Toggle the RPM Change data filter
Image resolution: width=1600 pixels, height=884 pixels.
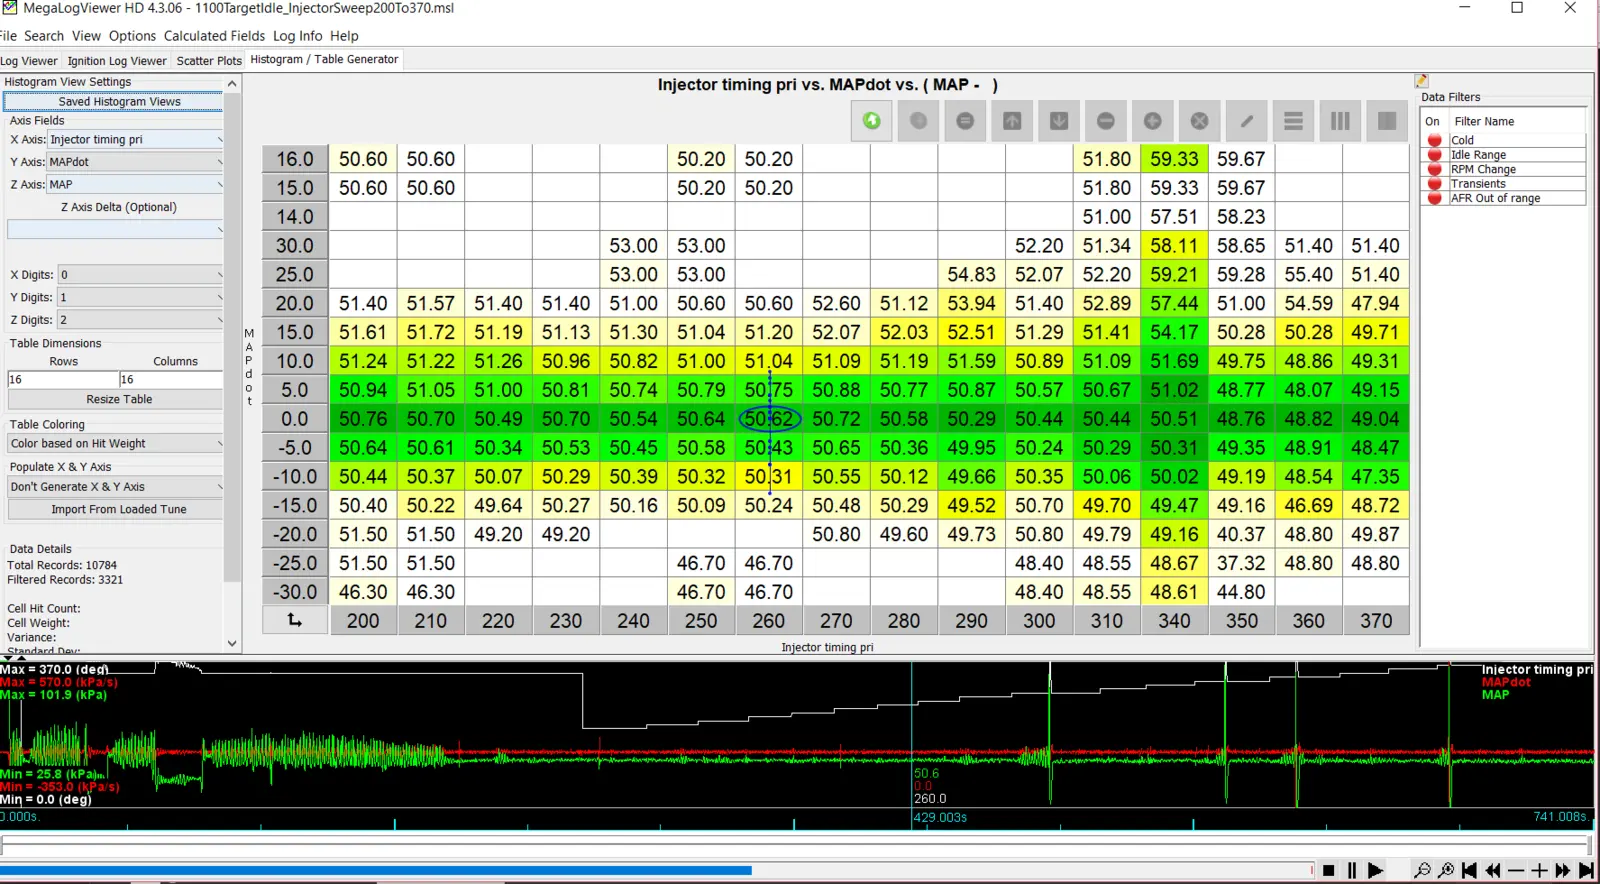1434,169
